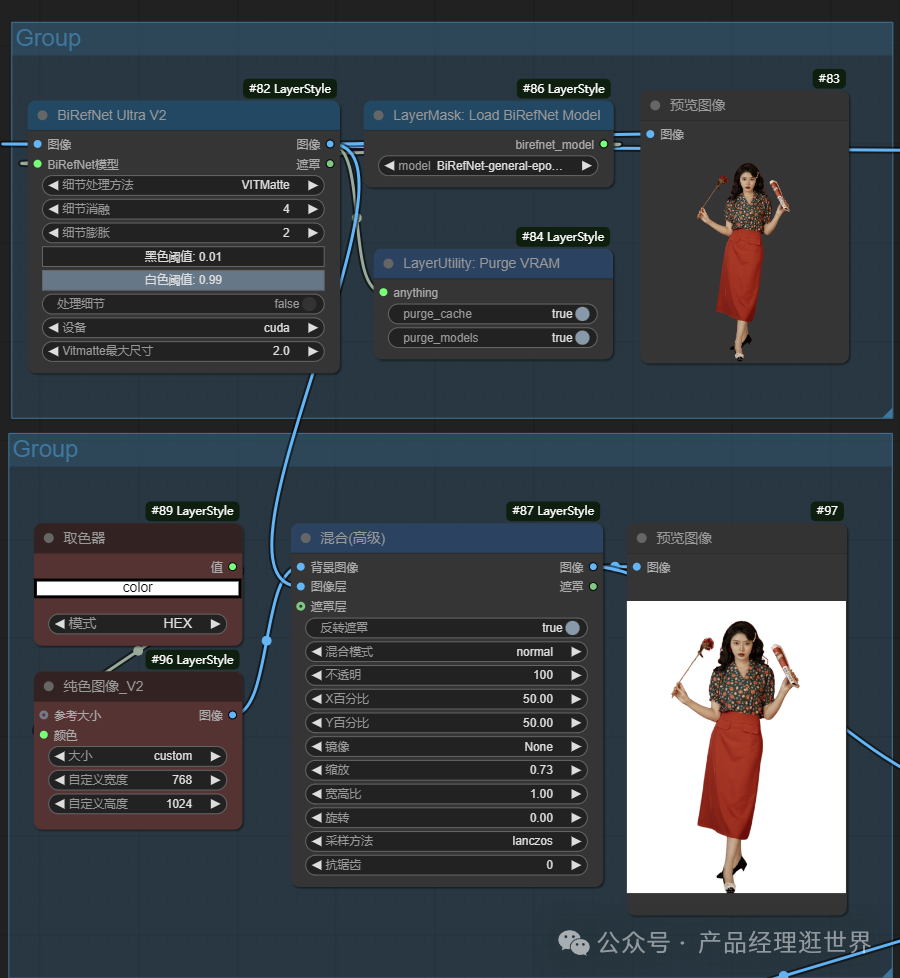Decrease 缩放 0.73 with left arrow
This screenshot has height=978, width=900.
click(x=317, y=770)
